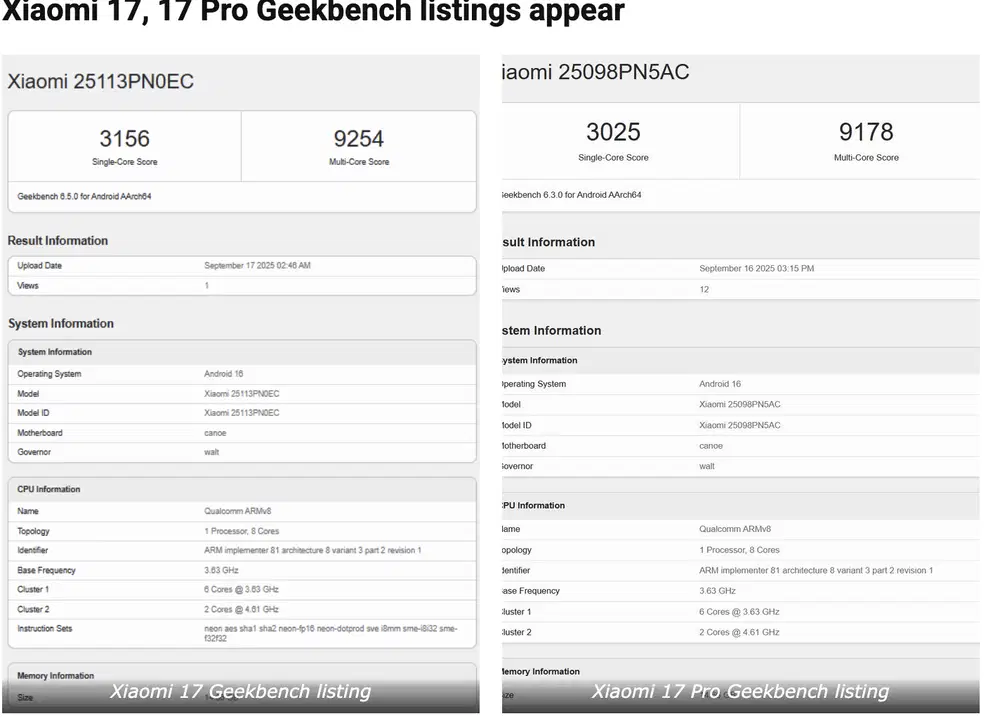Click the article headline about Geekbench listings

click(313, 12)
